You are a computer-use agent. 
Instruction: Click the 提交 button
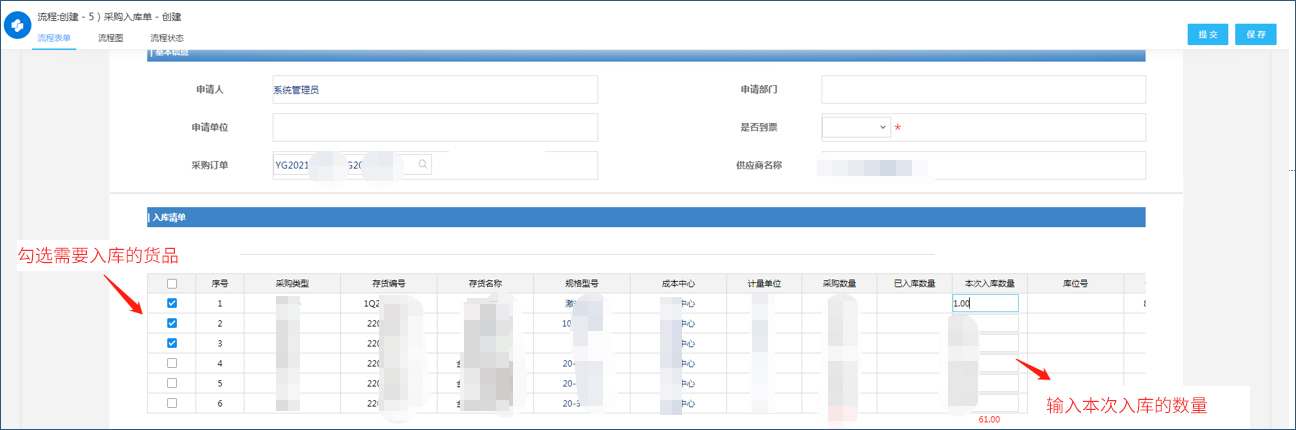1207,34
